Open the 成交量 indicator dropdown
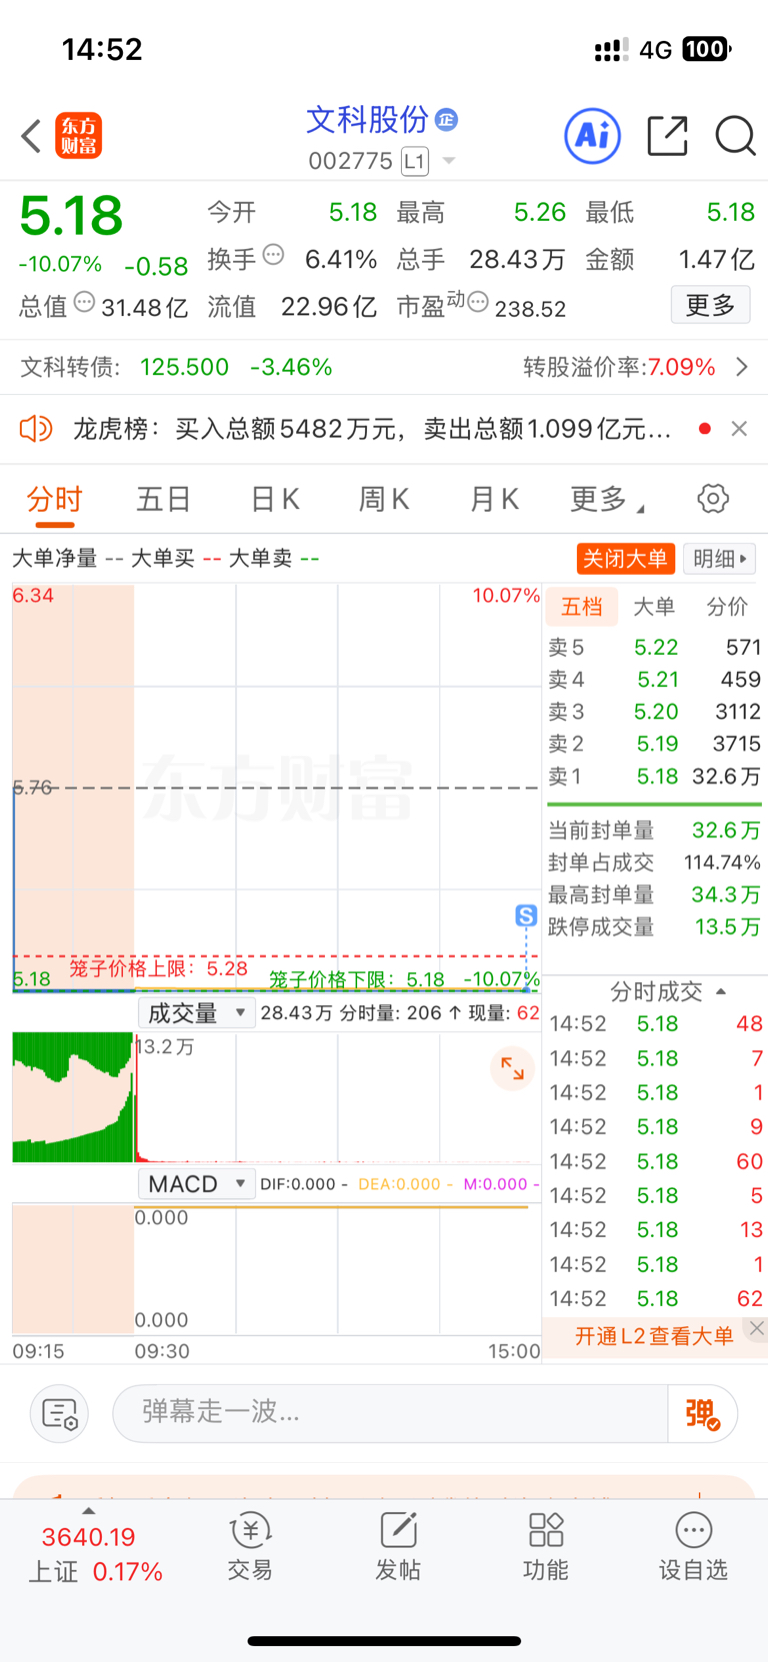The width and height of the screenshot is (768, 1663). point(196,1013)
